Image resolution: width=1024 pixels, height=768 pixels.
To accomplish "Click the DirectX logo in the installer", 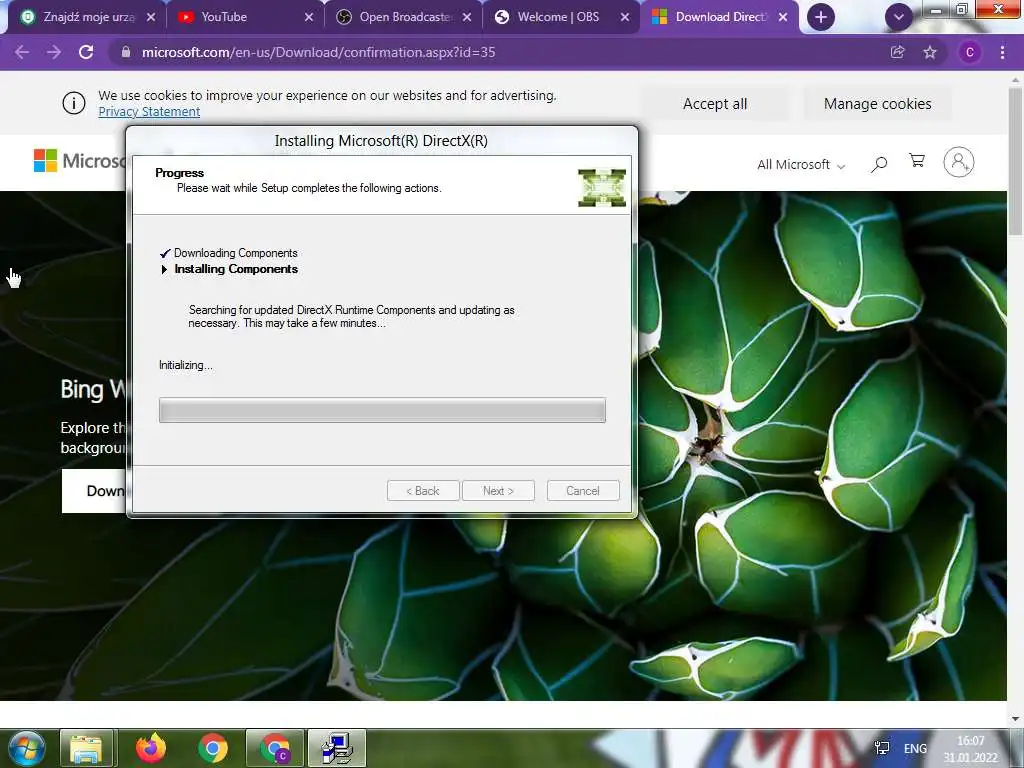I will tap(601, 188).
